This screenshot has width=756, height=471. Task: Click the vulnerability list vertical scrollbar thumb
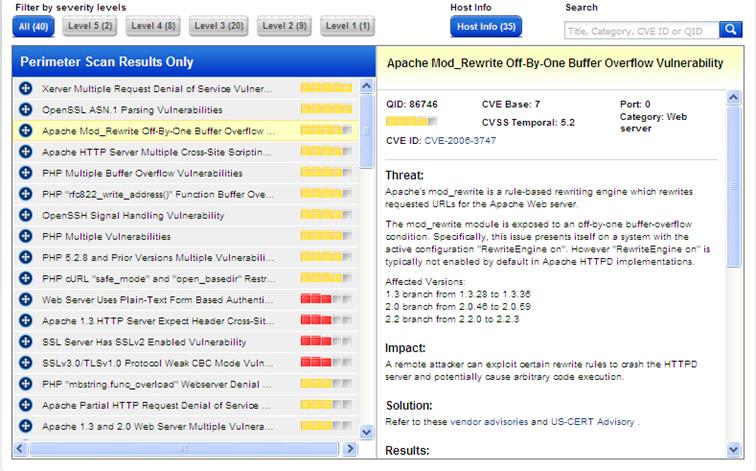pos(366,131)
